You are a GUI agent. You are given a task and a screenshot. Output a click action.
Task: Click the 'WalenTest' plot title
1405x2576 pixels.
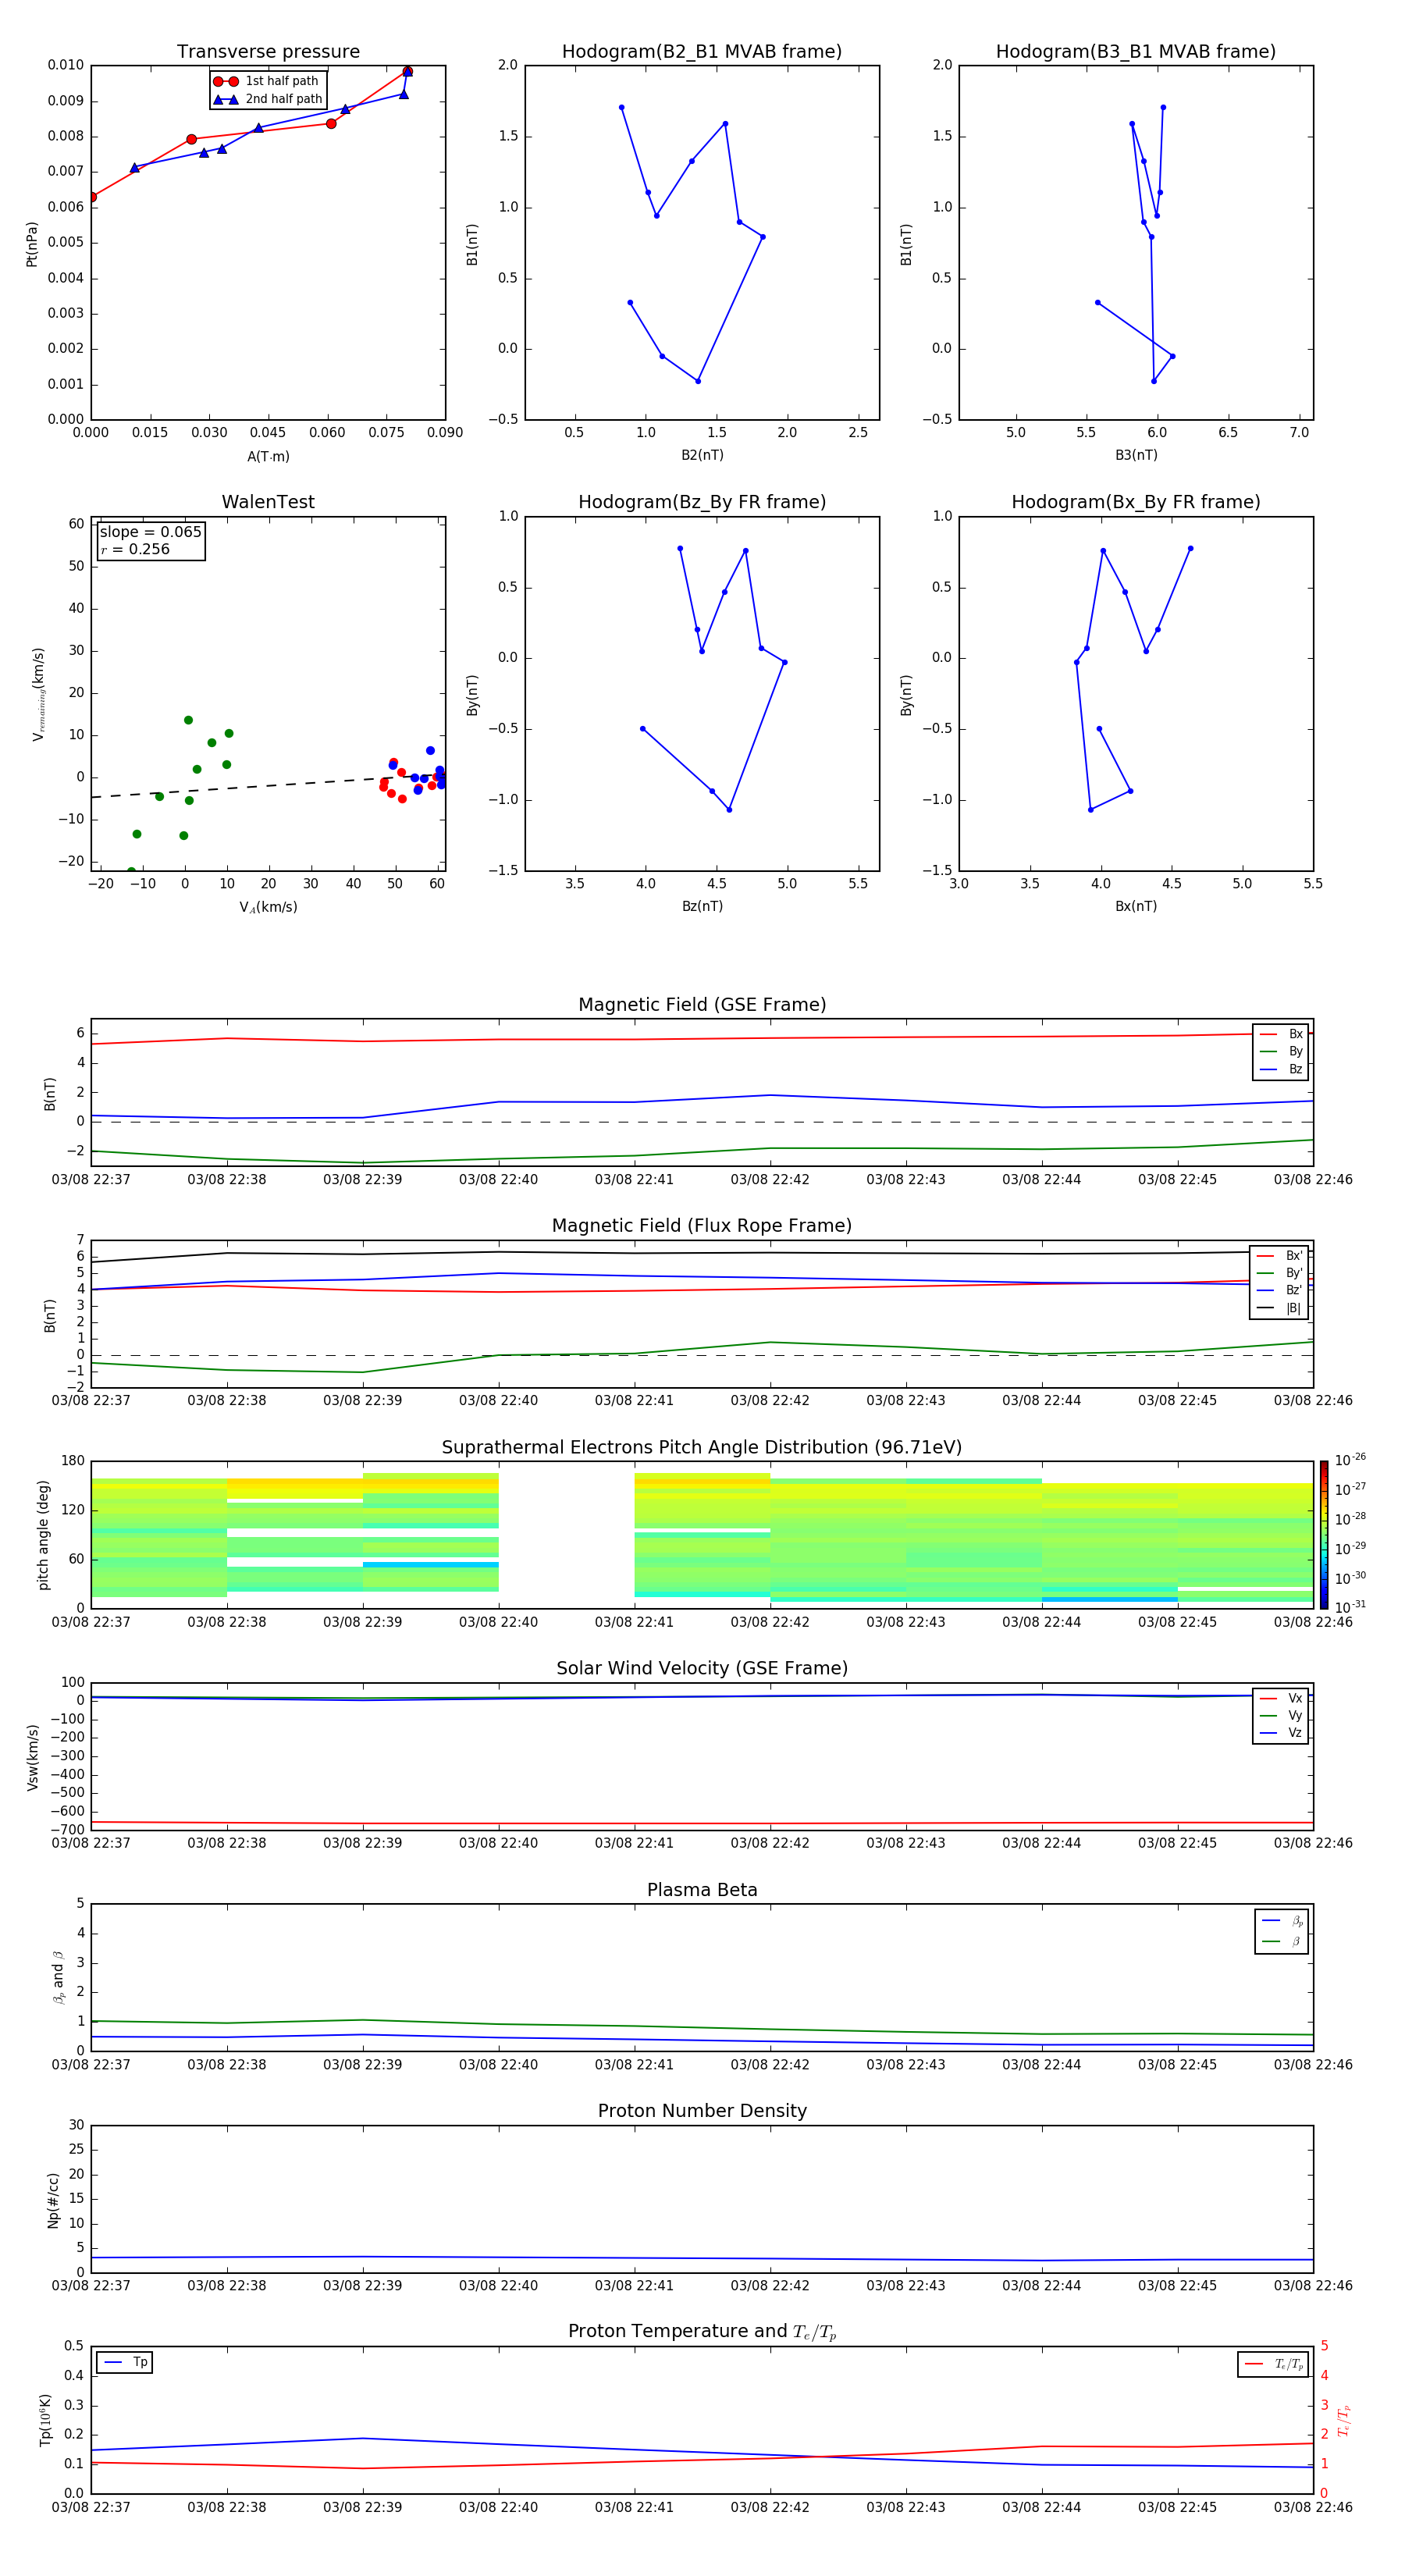pyautogui.click(x=268, y=502)
